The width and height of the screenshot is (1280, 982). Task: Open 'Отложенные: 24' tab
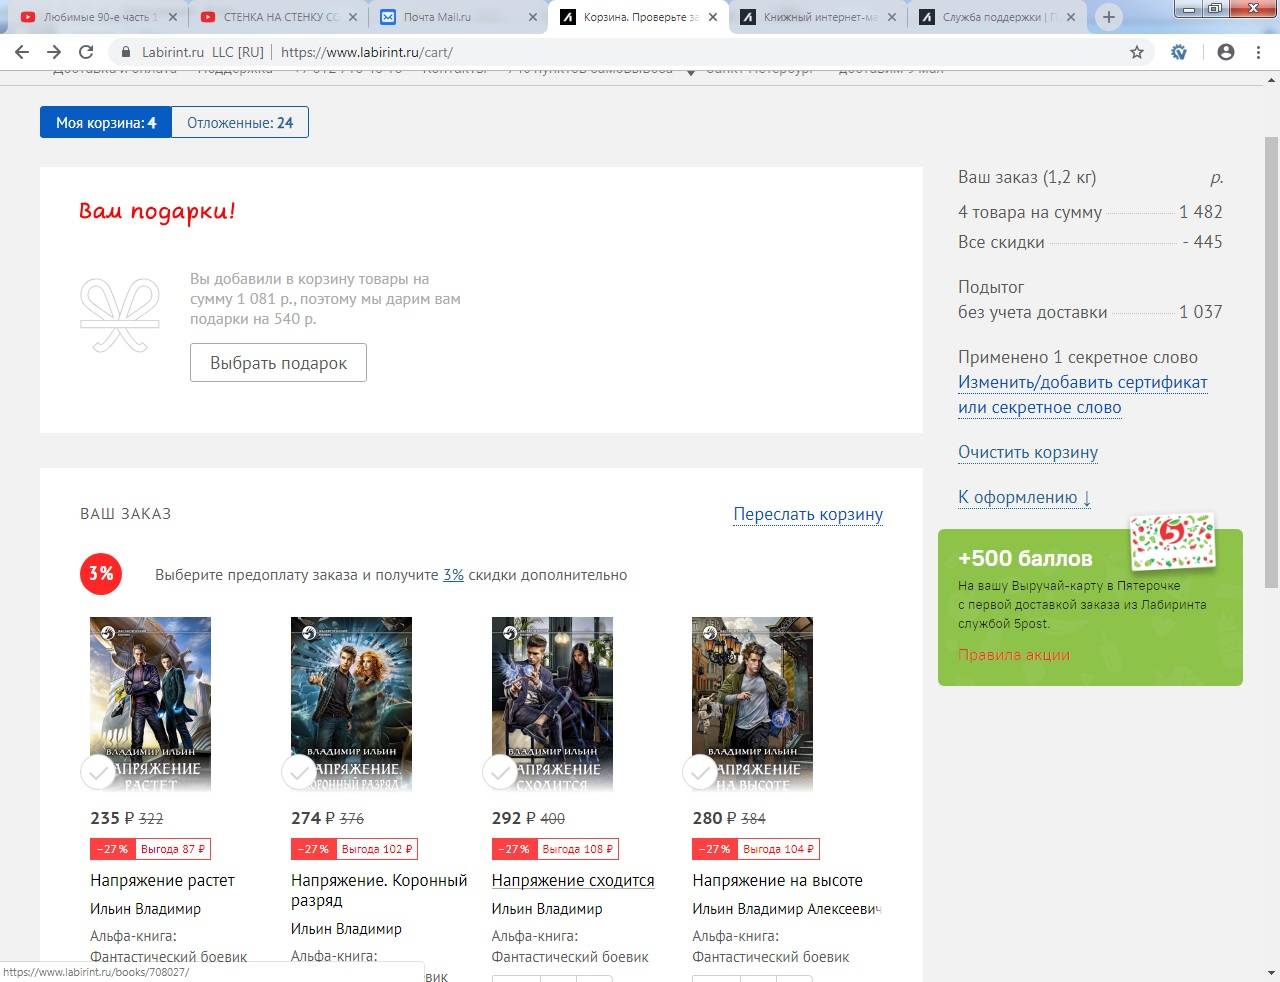tap(240, 122)
